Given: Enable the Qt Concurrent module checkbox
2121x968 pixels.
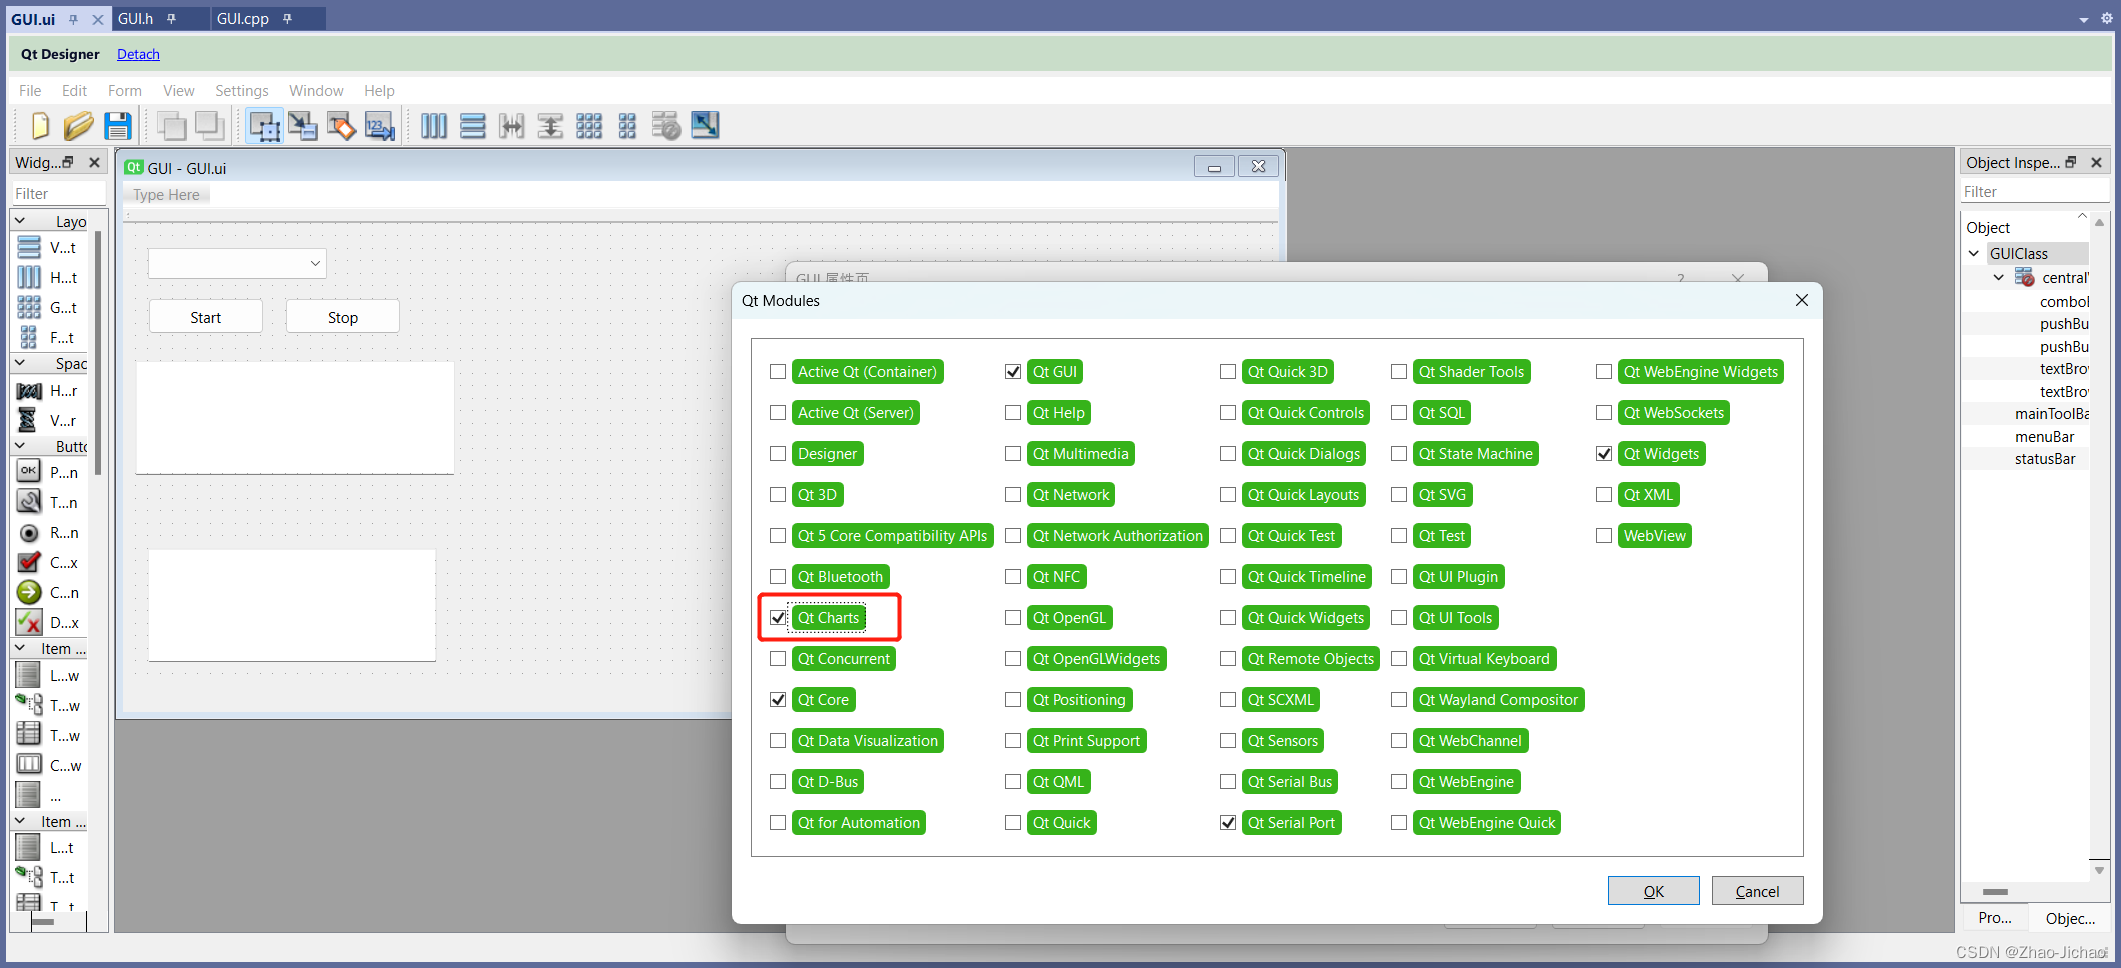Looking at the screenshot, I should pos(778,659).
